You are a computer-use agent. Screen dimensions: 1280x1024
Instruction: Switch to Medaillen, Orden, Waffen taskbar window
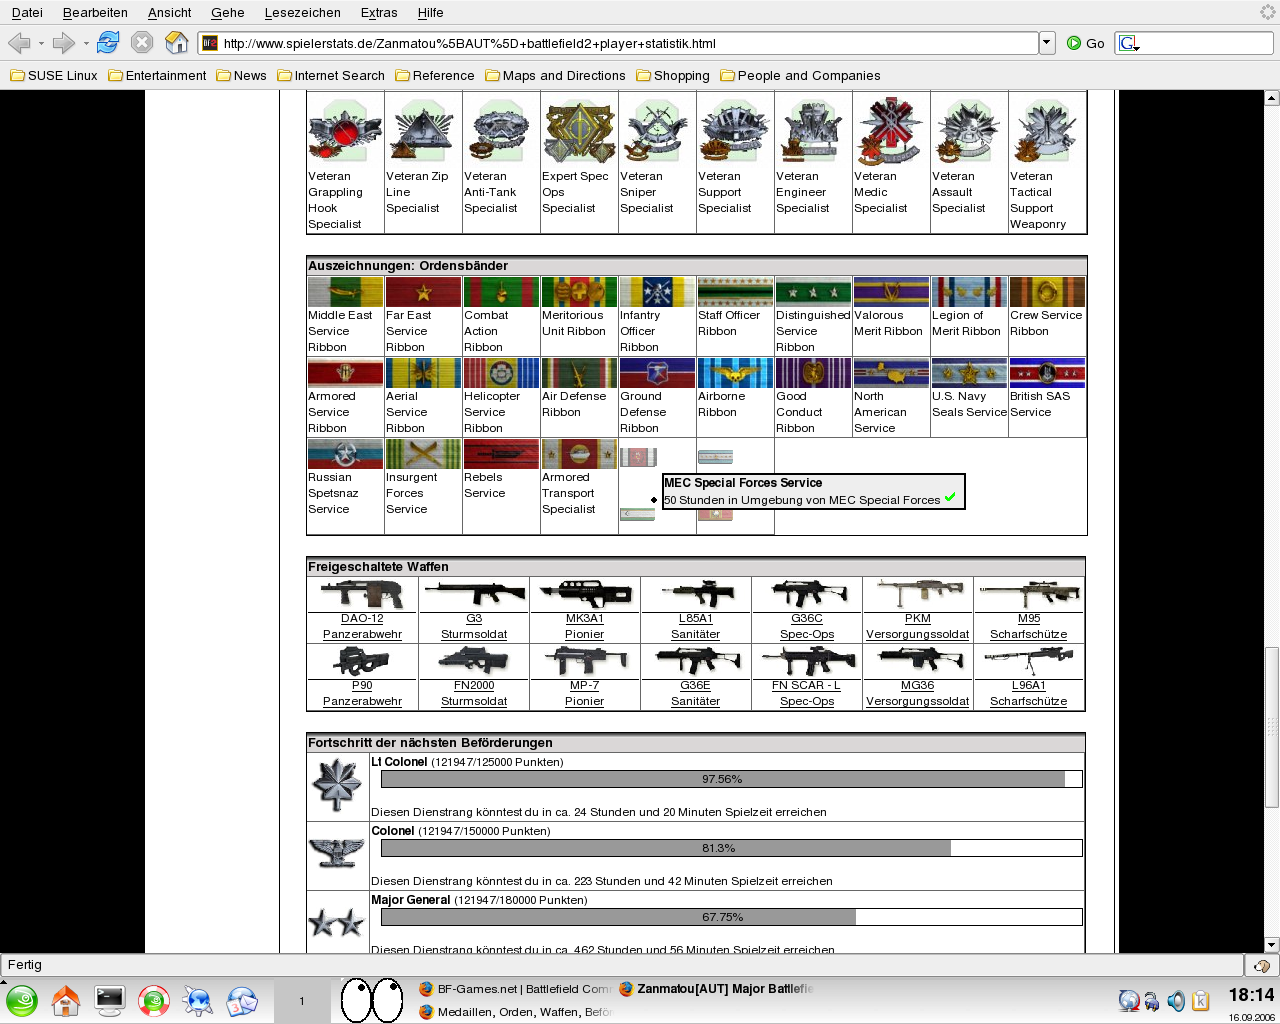[x=515, y=1012]
